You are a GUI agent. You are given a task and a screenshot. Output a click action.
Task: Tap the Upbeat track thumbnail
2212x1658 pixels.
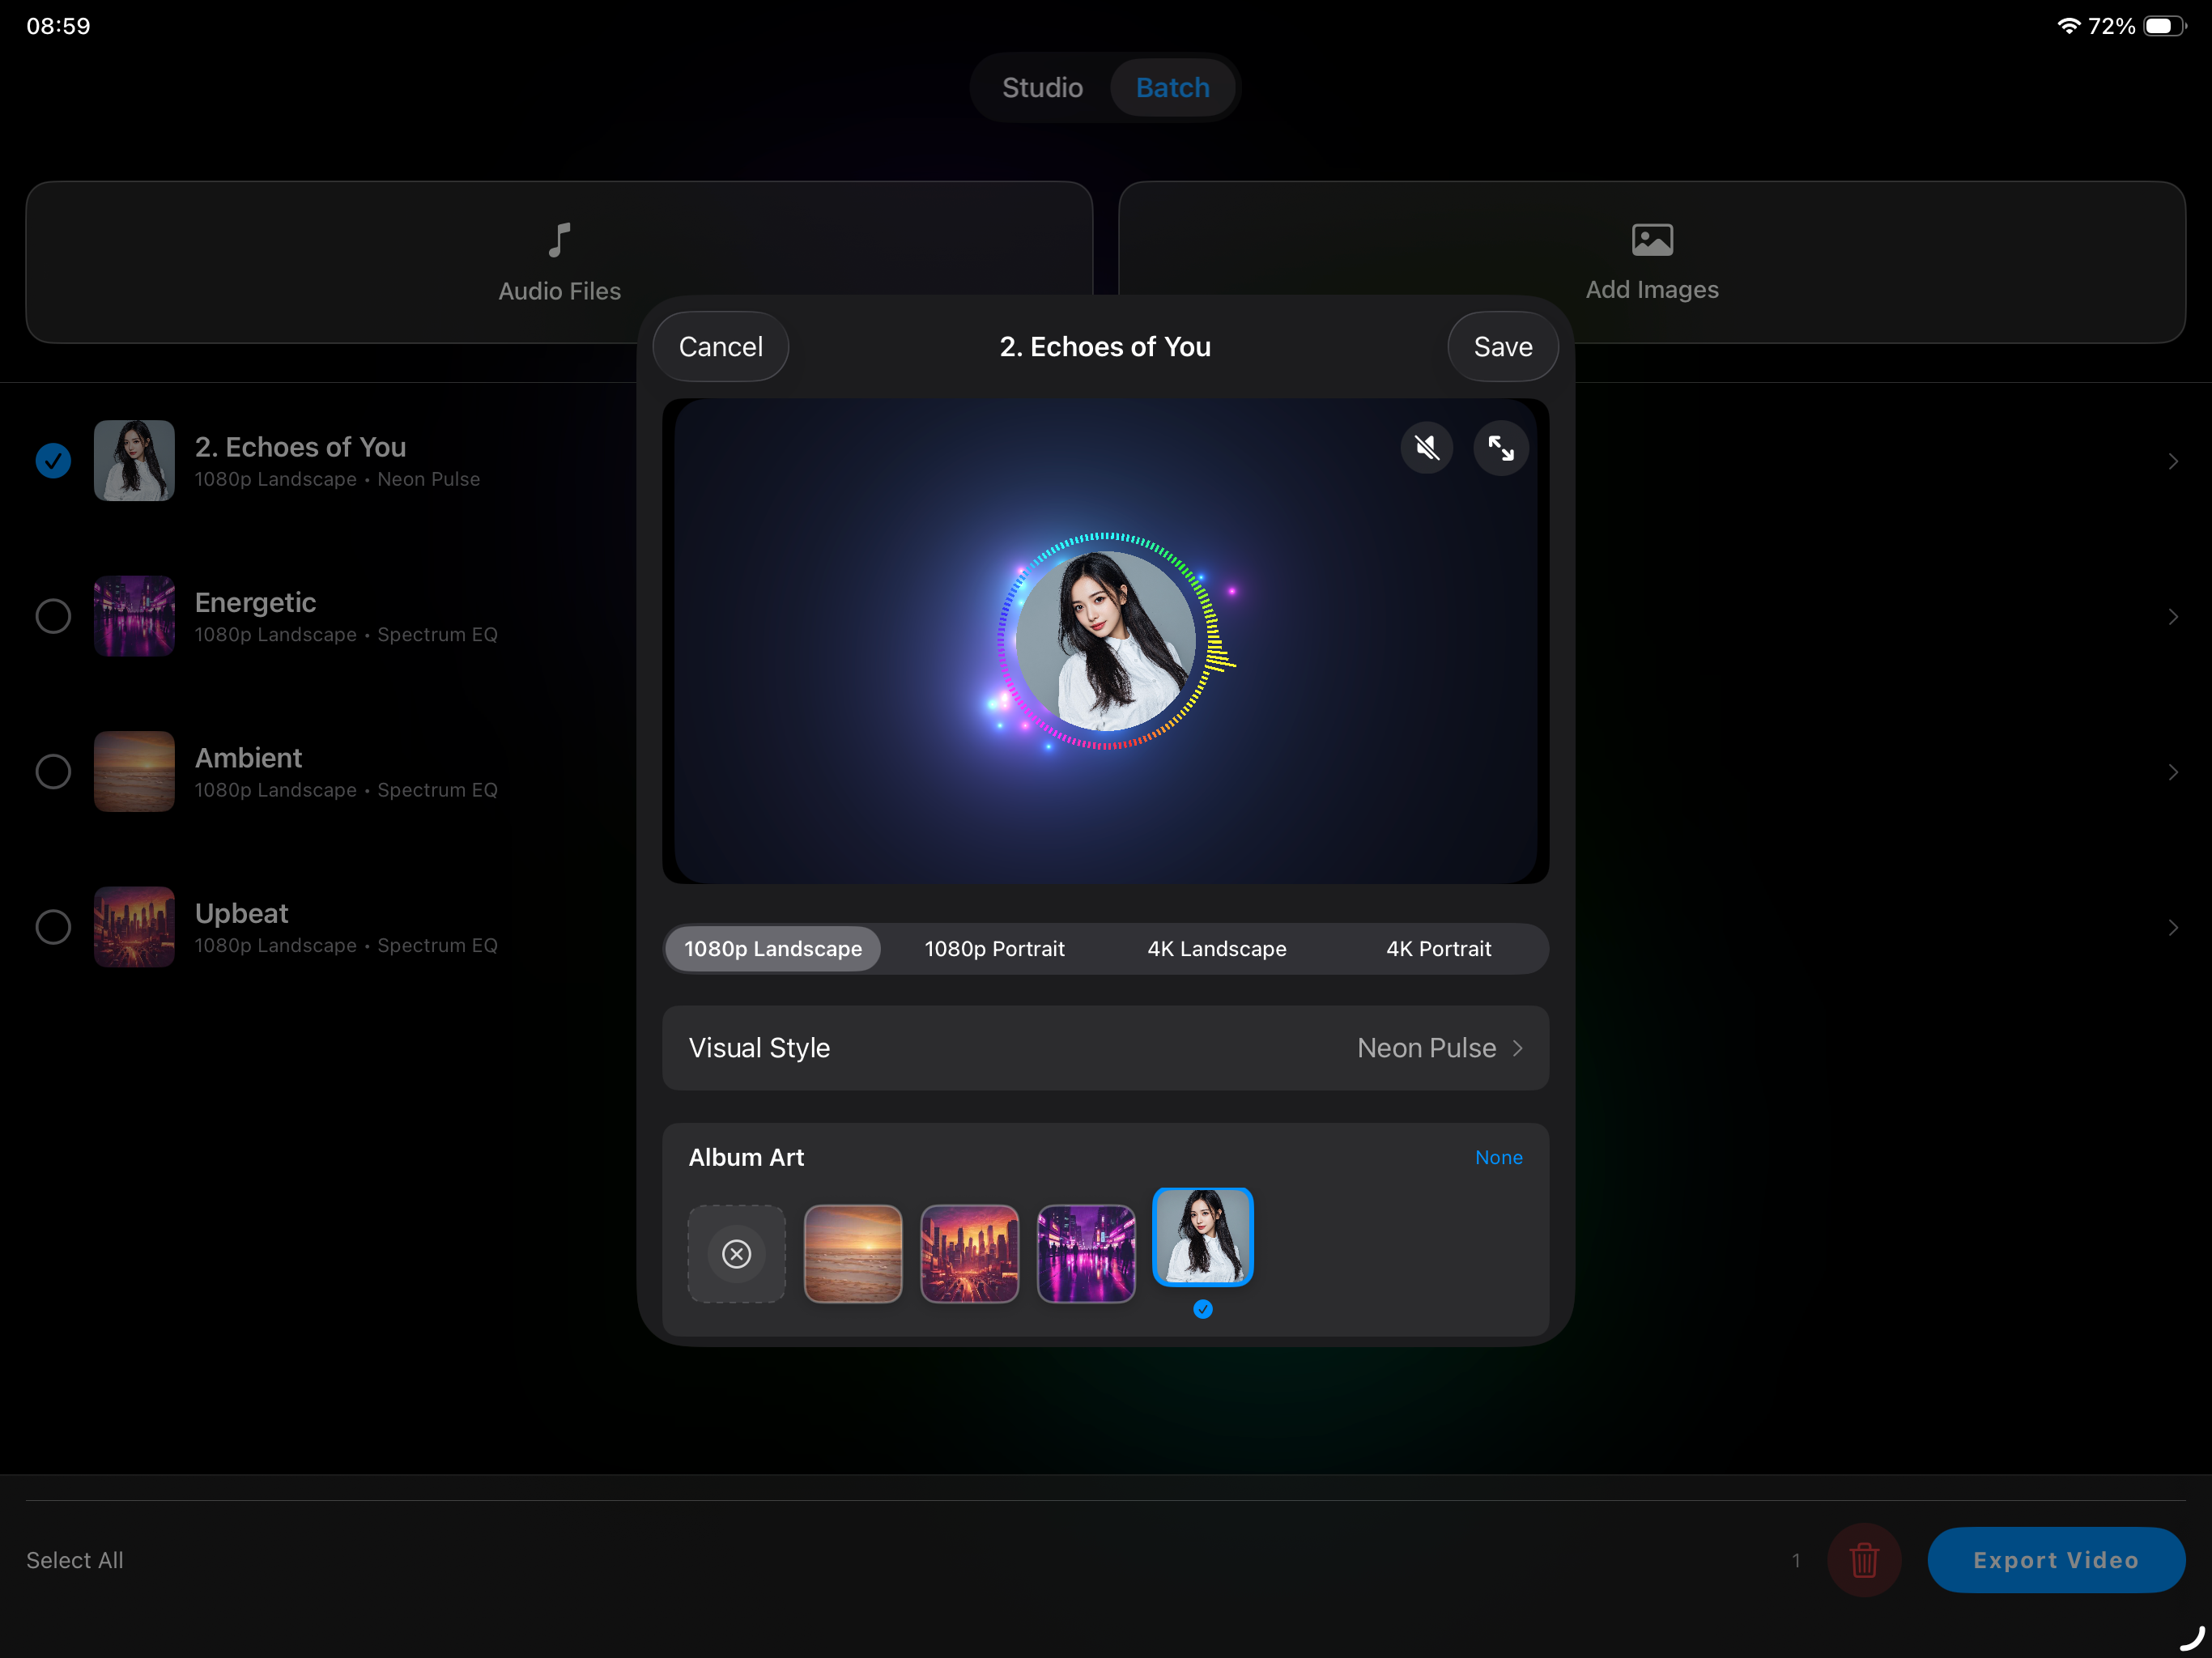point(134,927)
